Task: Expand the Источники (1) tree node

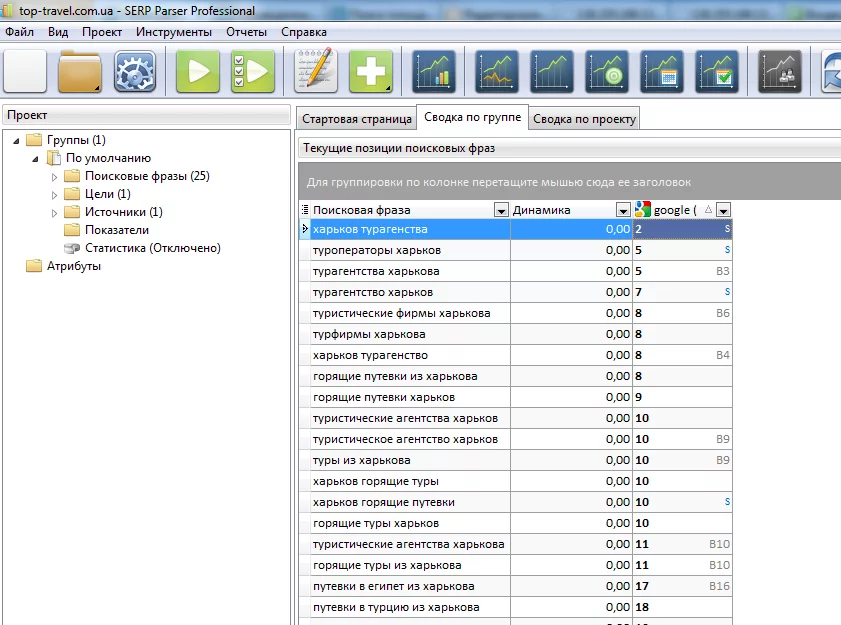Action: click(x=55, y=212)
